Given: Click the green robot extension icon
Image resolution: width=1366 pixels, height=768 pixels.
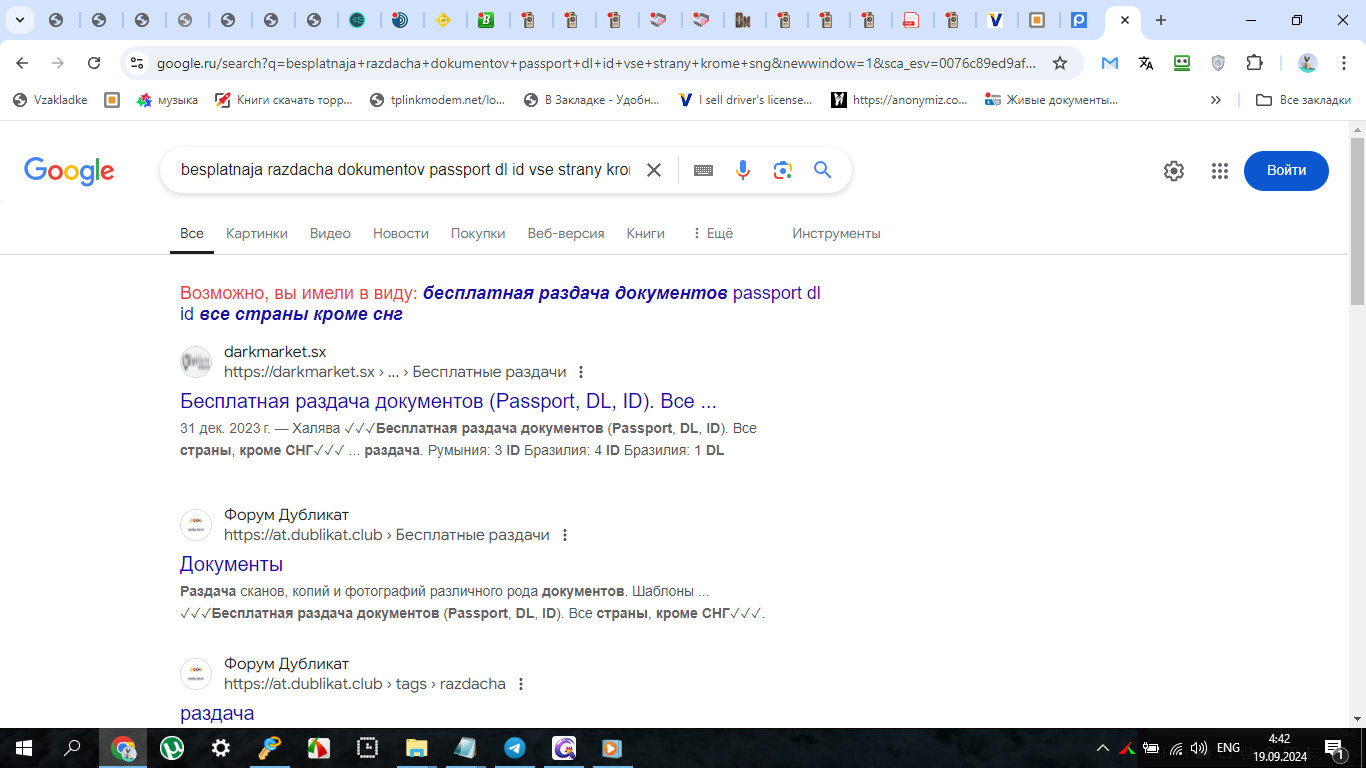Looking at the screenshot, I should pos(1182,63).
